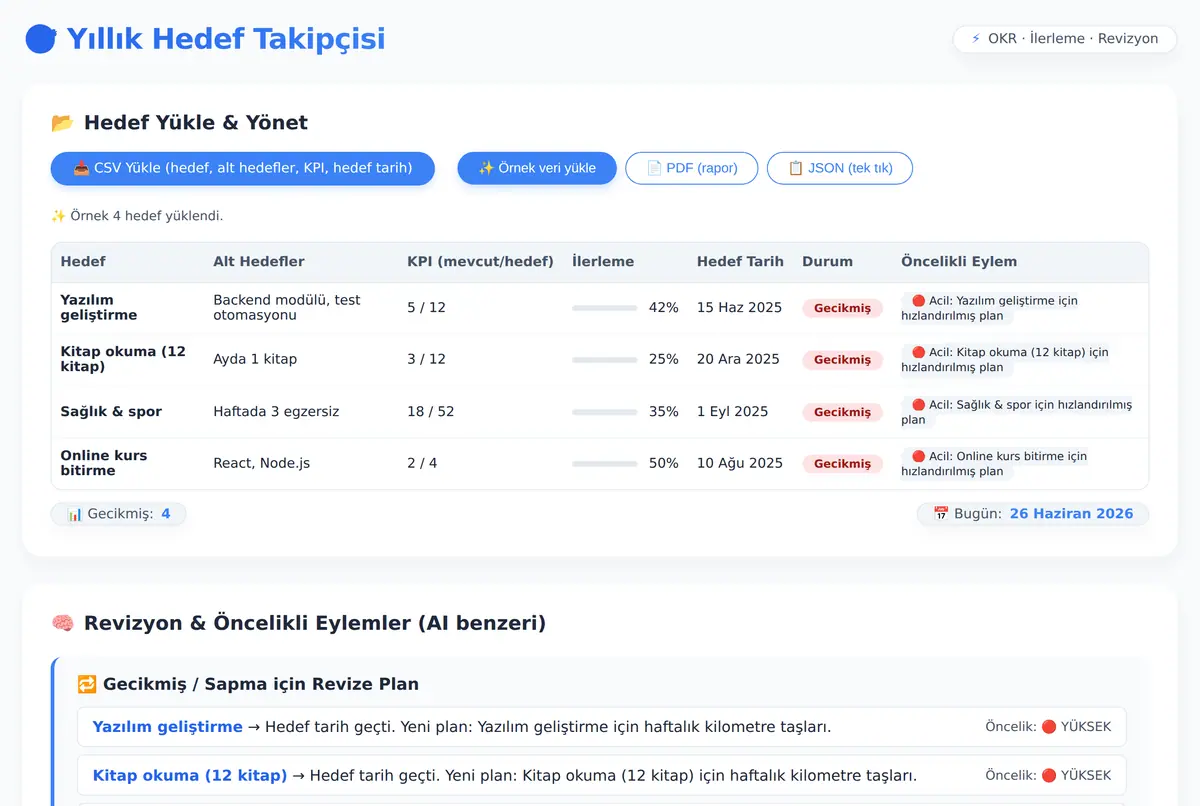This screenshot has width=1200, height=806.
Task: Select the KPI (mevcut/hedef) column header
Action: (480, 262)
